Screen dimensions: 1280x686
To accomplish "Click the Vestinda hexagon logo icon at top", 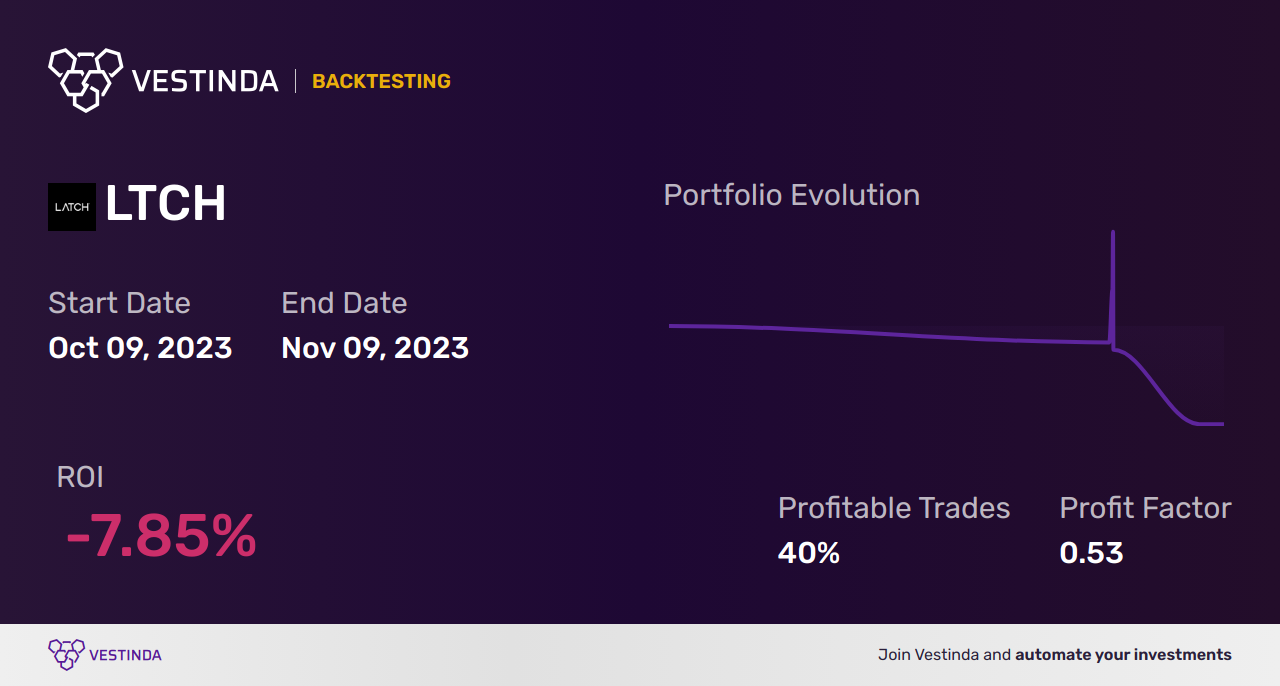I will [x=85, y=79].
